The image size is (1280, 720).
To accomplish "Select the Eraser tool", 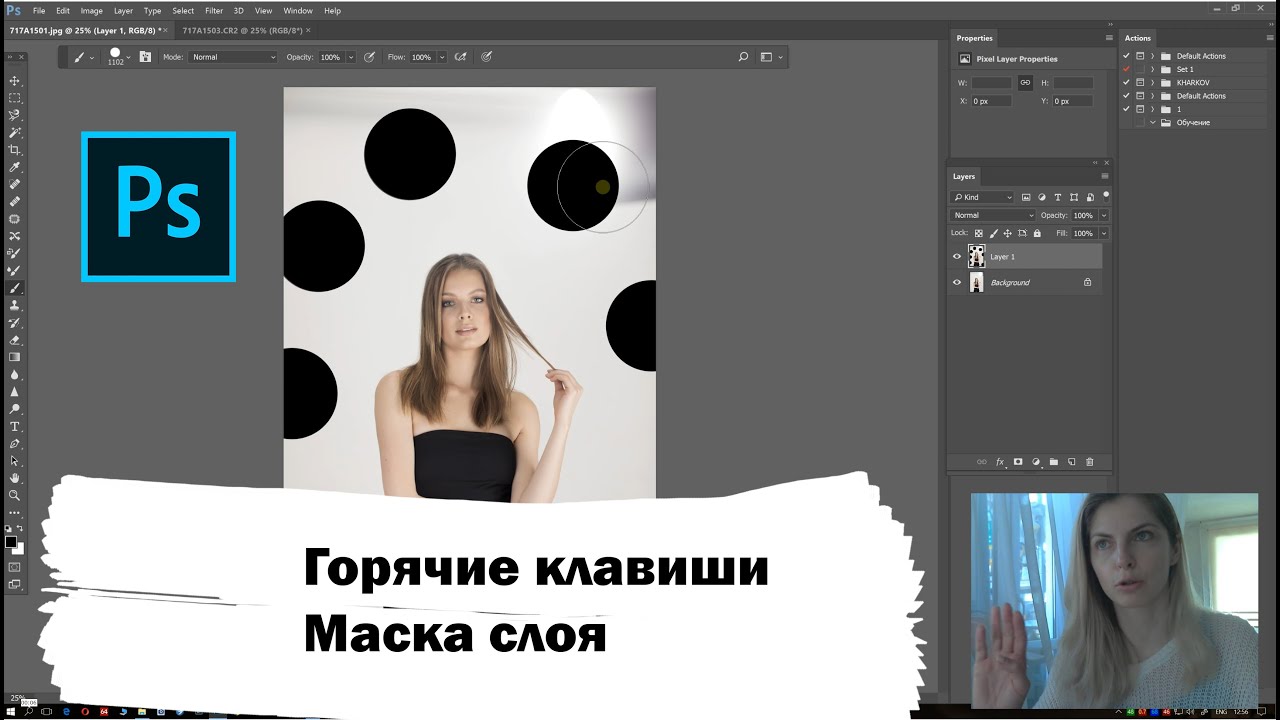I will [x=14, y=340].
